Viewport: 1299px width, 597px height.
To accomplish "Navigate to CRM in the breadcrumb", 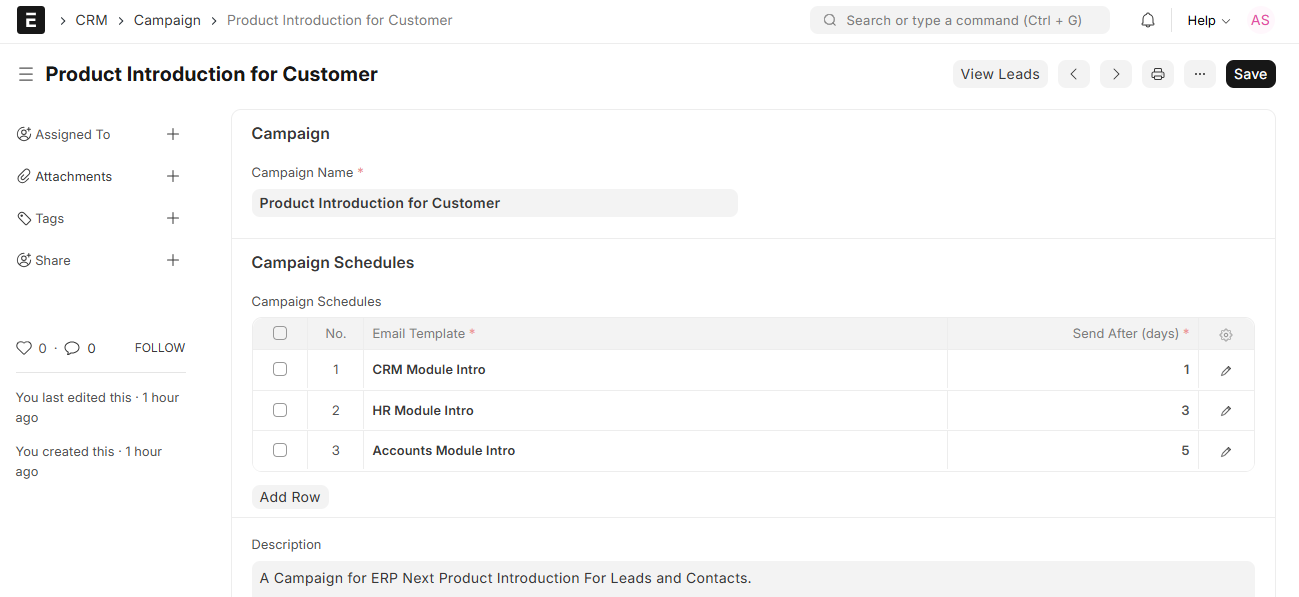I will tap(91, 20).
